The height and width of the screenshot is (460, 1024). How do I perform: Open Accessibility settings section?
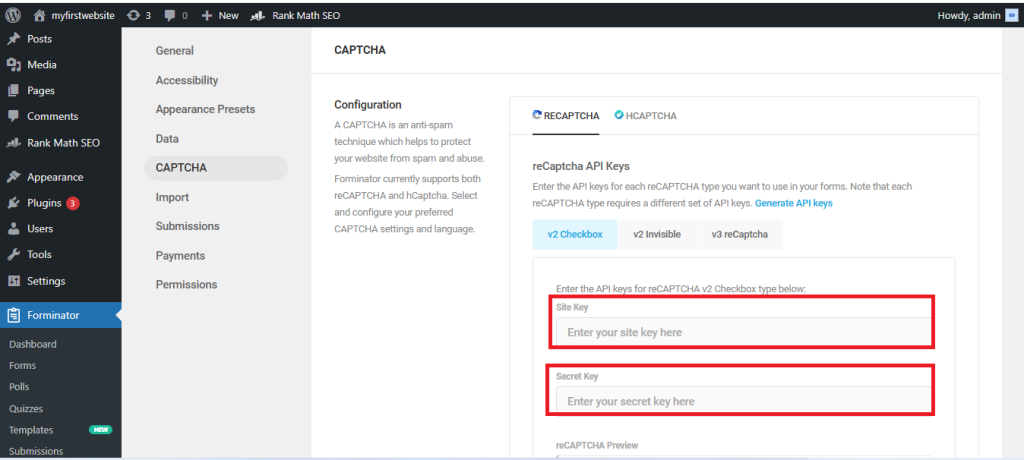tap(187, 80)
